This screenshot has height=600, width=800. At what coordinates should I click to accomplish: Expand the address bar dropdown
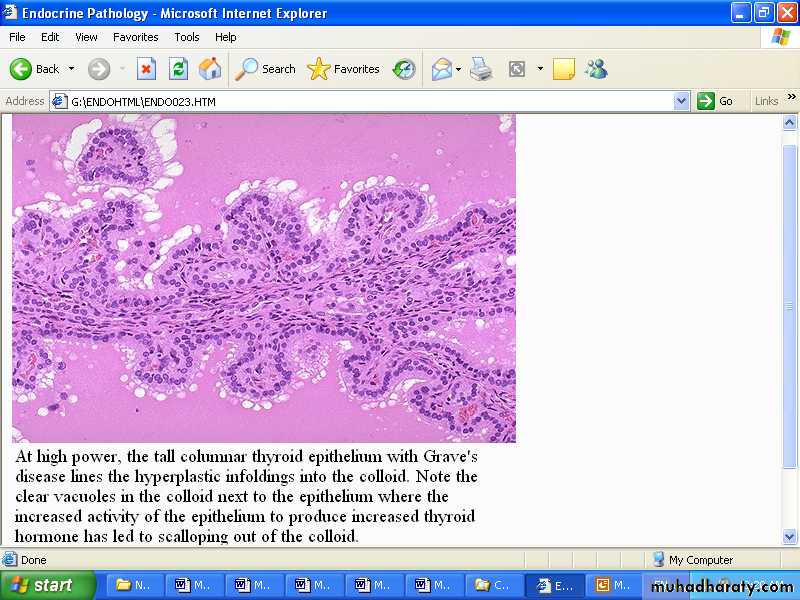point(681,101)
